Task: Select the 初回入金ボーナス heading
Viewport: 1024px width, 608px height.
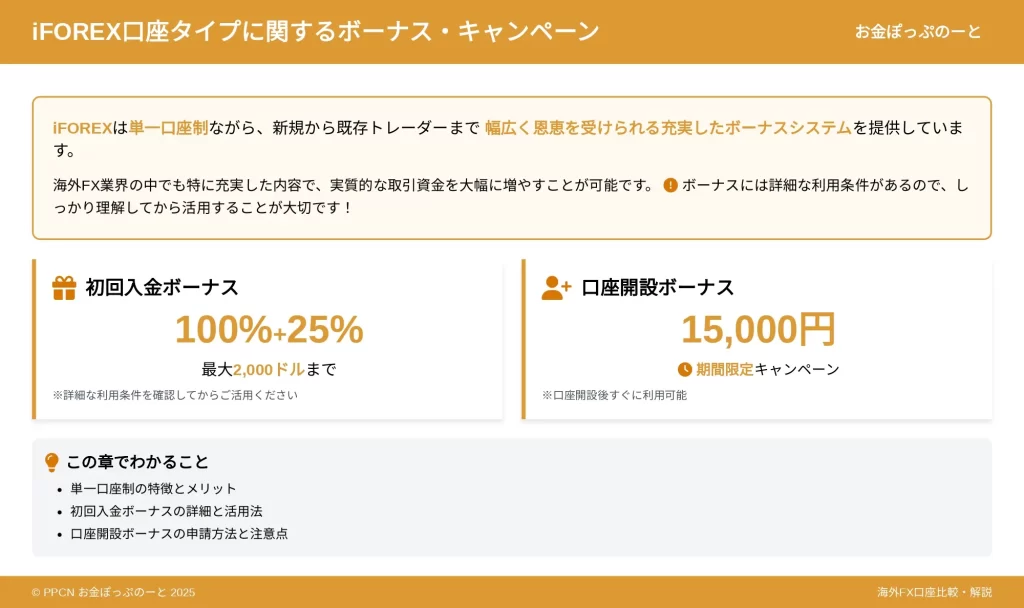Action: click(x=162, y=287)
